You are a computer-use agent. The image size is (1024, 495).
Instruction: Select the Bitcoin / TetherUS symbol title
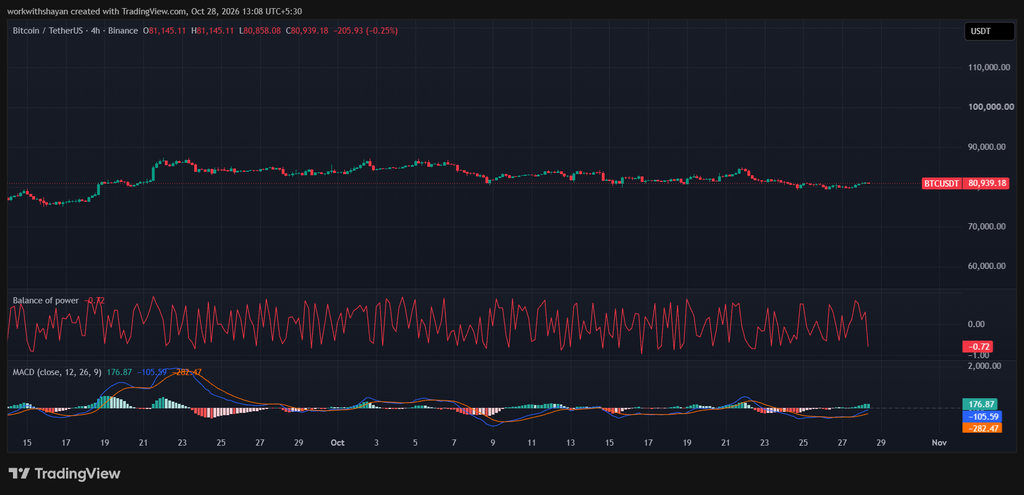76,31
